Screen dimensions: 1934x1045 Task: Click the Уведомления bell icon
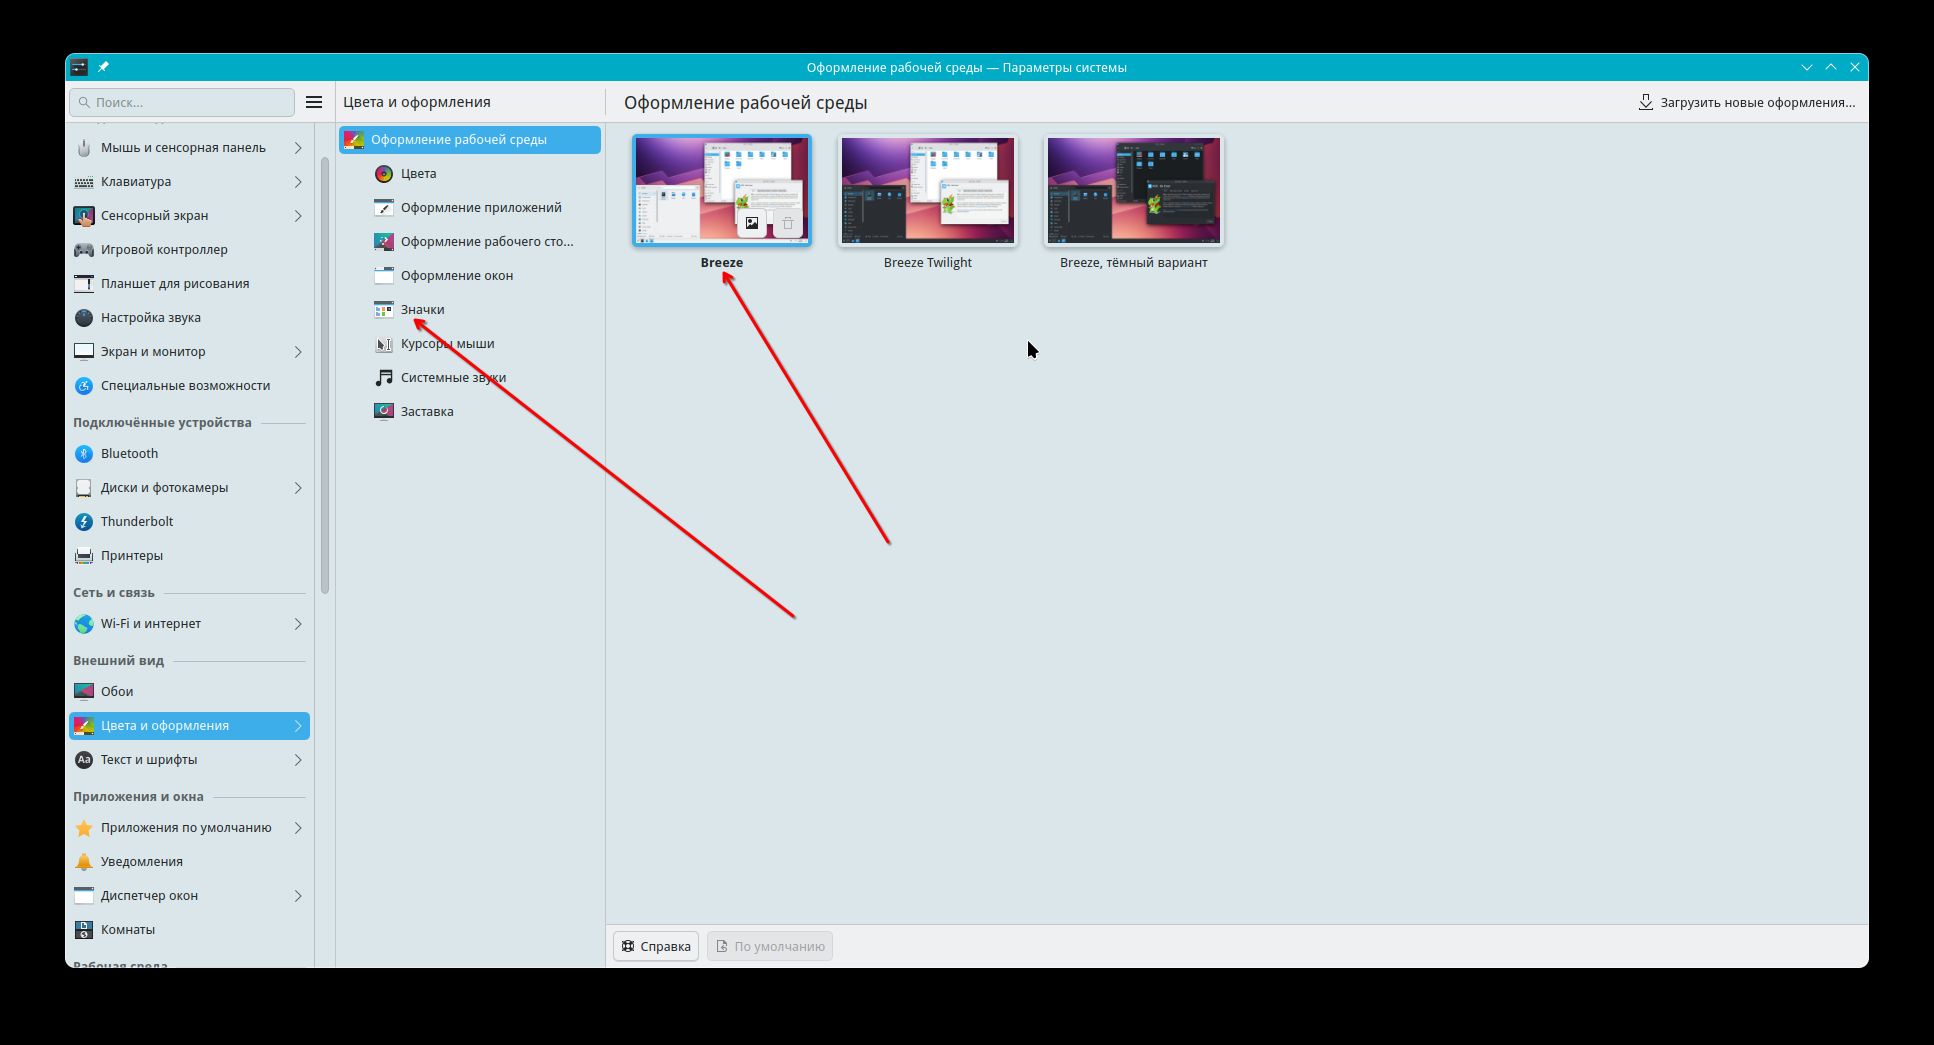click(84, 862)
